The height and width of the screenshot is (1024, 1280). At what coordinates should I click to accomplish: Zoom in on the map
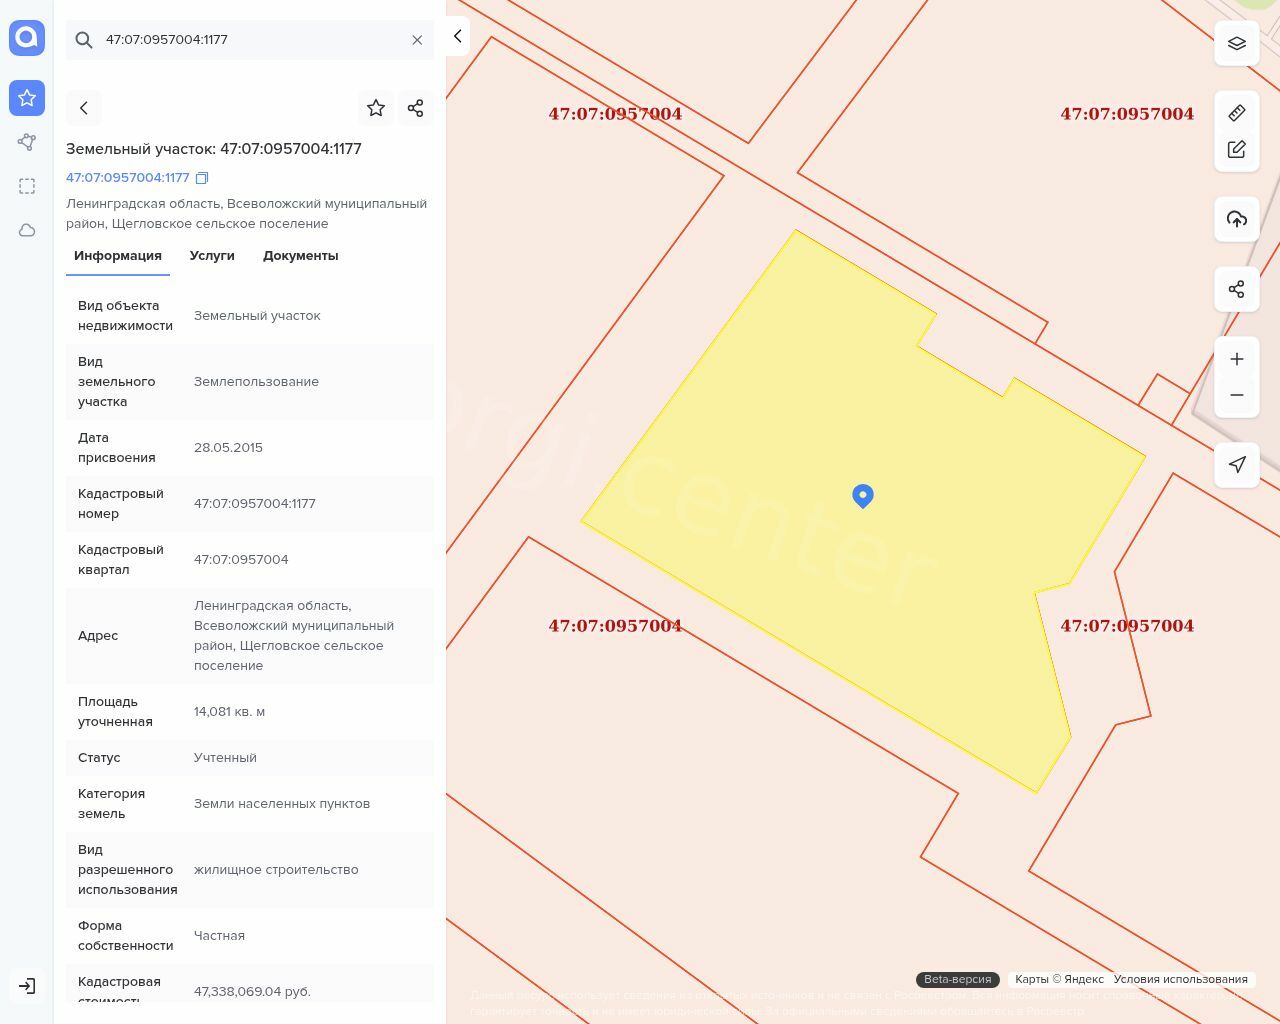click(1236, 359)
